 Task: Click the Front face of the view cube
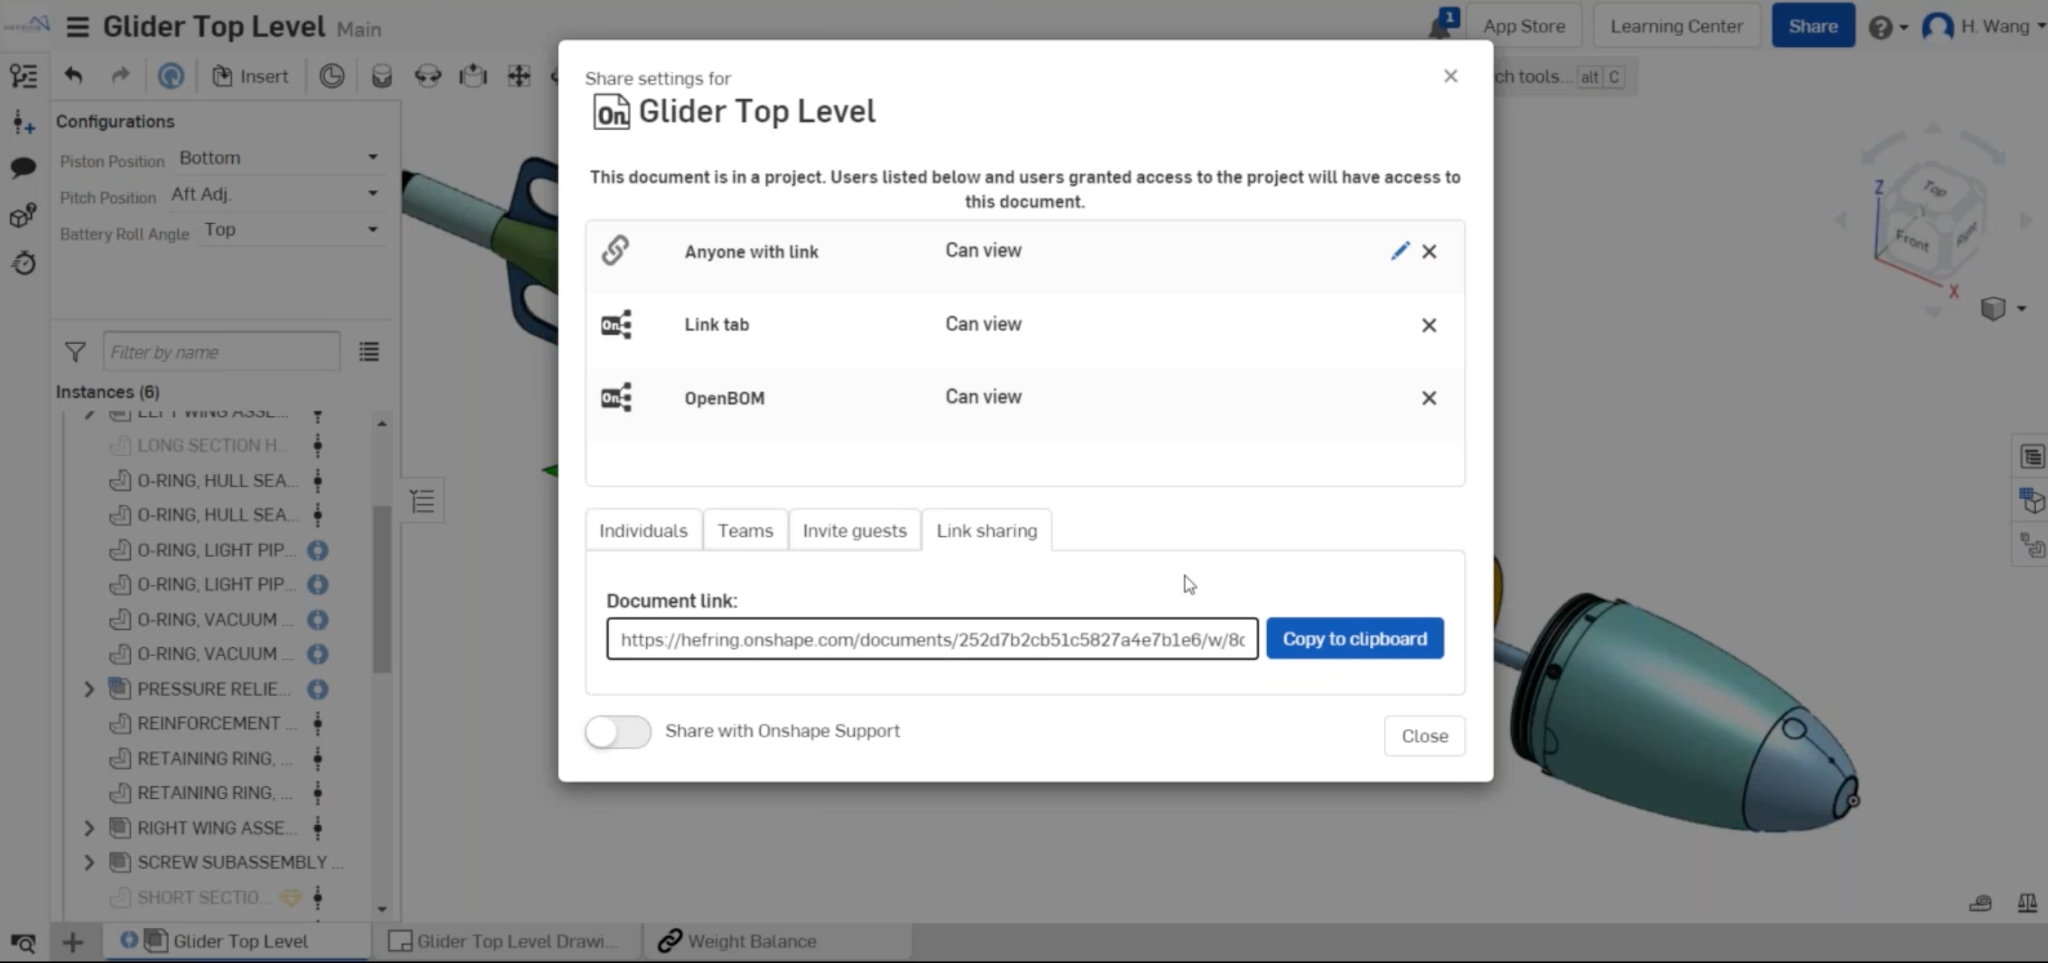click(x=1911, y=241)
